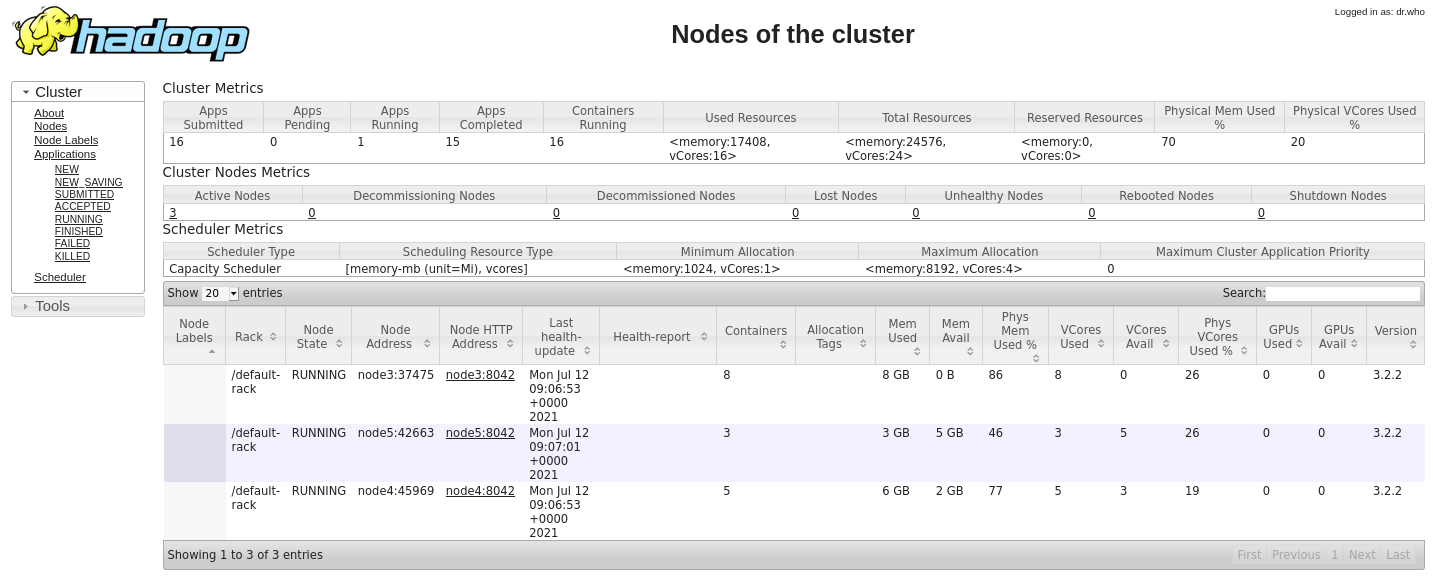Image resolution: width=1433 pixels, height=586 pixels.
Task: Sort table by Node State column
Action: [x=318, y=335]
